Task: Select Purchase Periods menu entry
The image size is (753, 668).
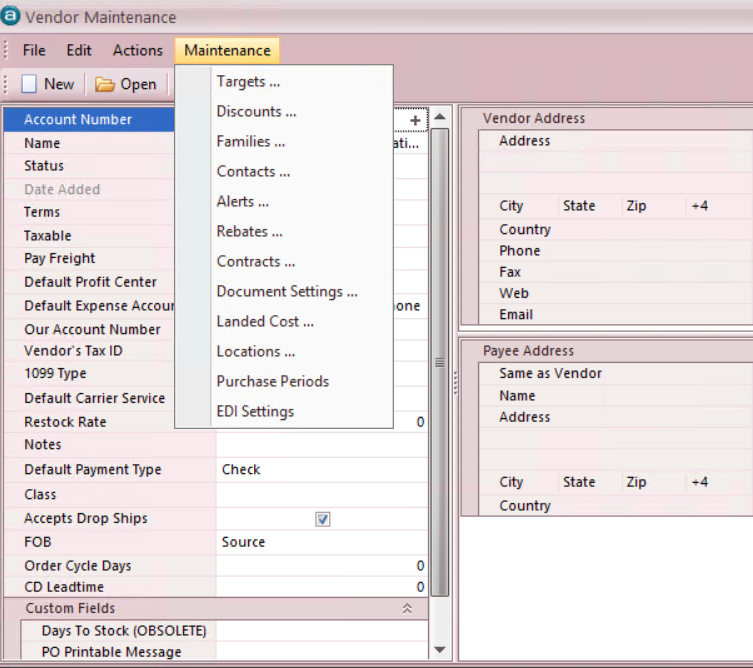Action: coord(272,381)
